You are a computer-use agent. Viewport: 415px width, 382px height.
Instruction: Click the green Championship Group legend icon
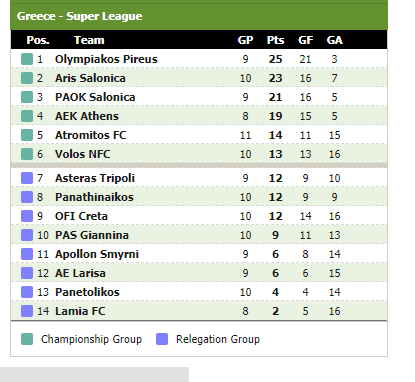(27, 339)
